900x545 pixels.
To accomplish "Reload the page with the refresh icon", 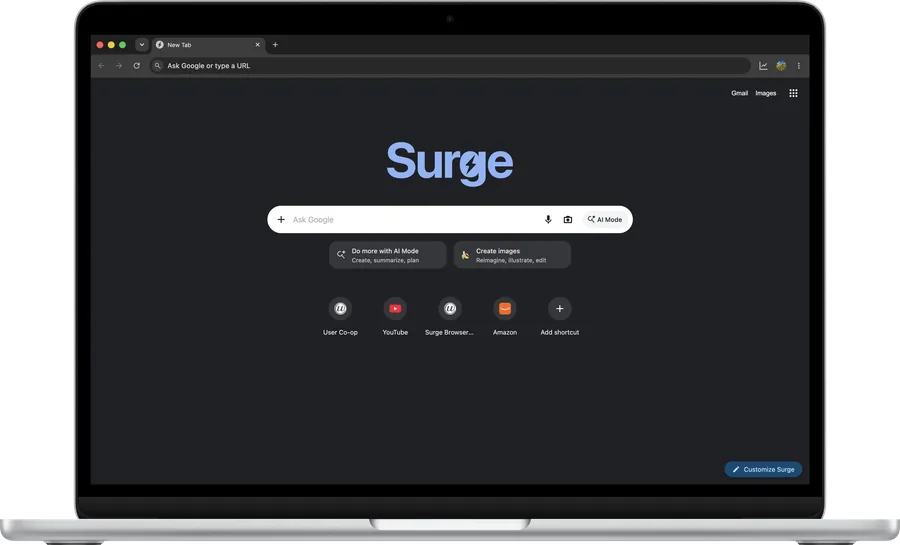I will pyautogui.click(x=137, y=66).
